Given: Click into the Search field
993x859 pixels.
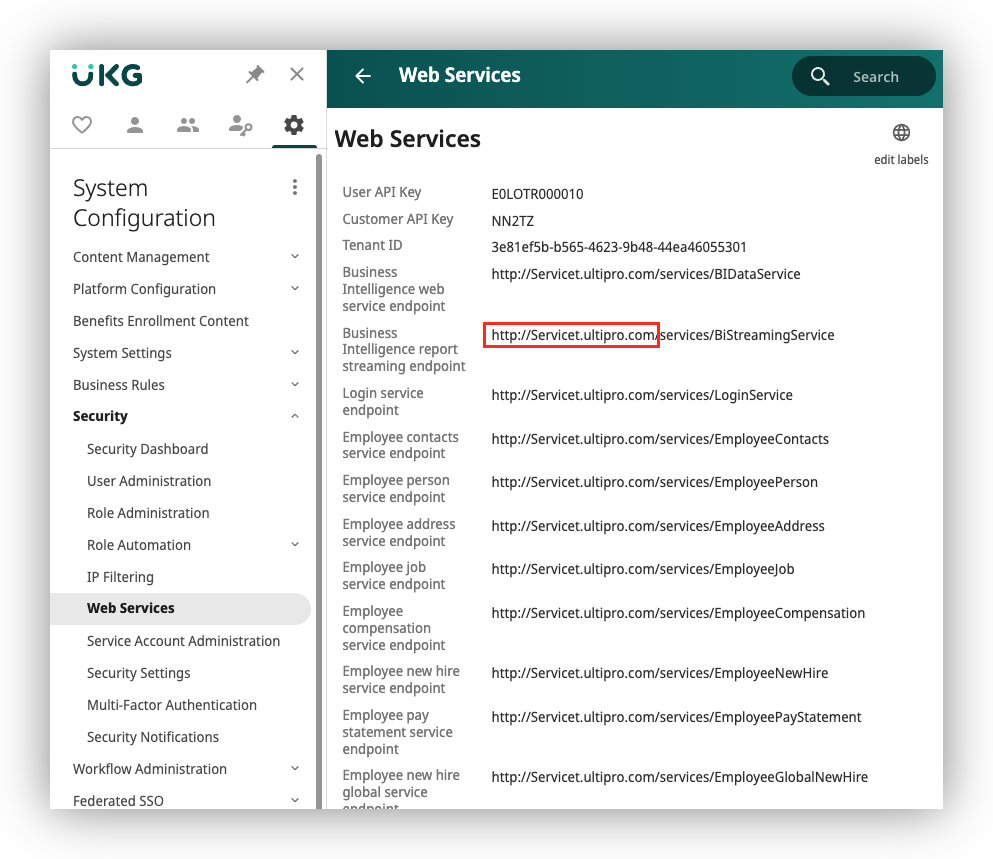Looking at the screenshot, I should tap(864, 76).
